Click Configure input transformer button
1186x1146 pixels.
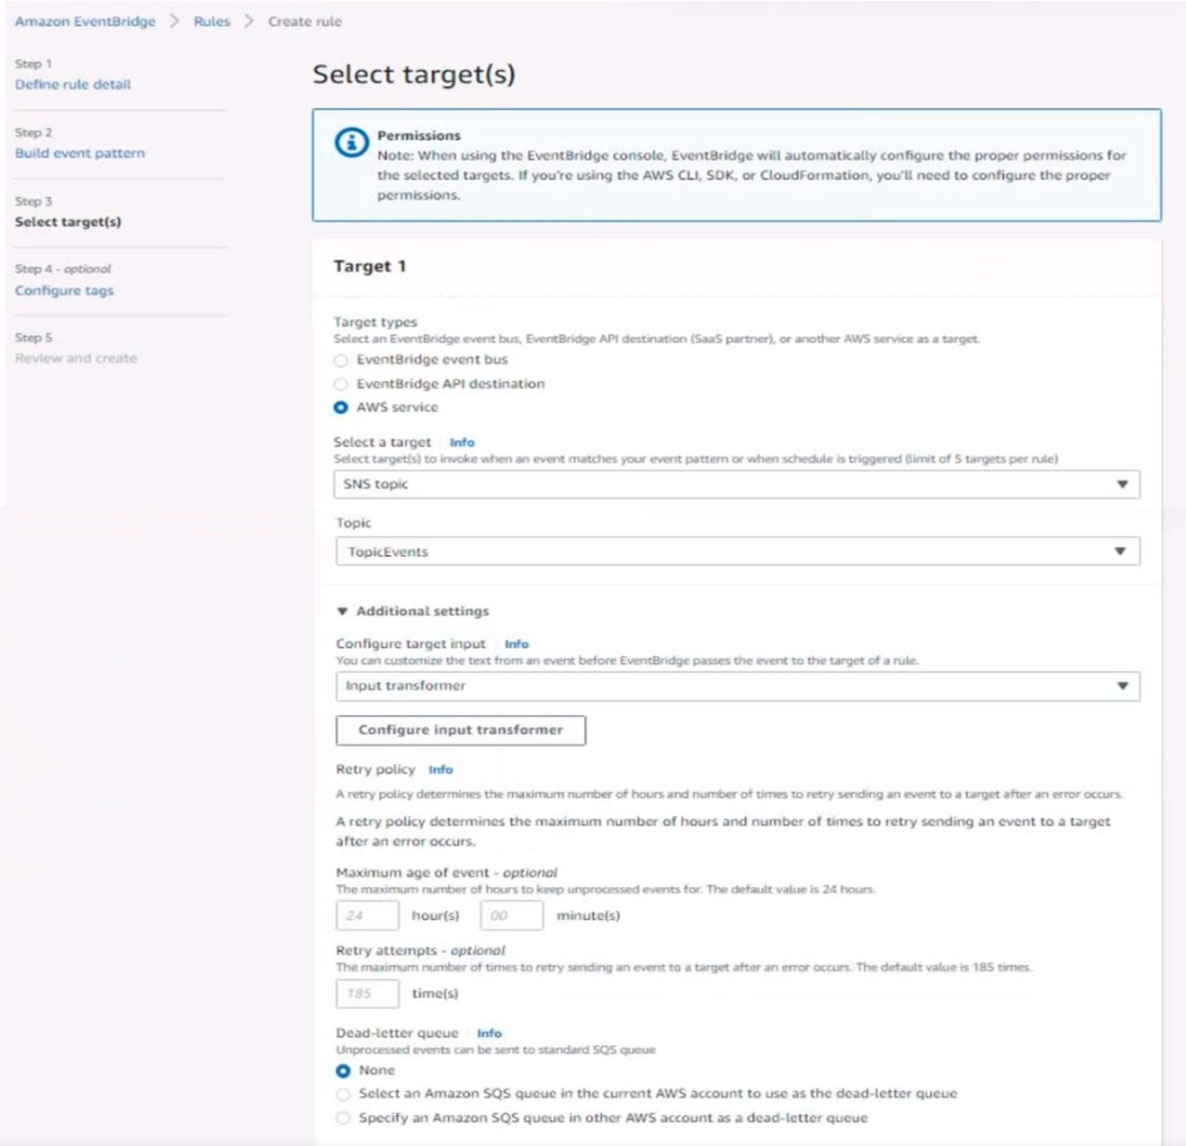click(x=461, y=730)
